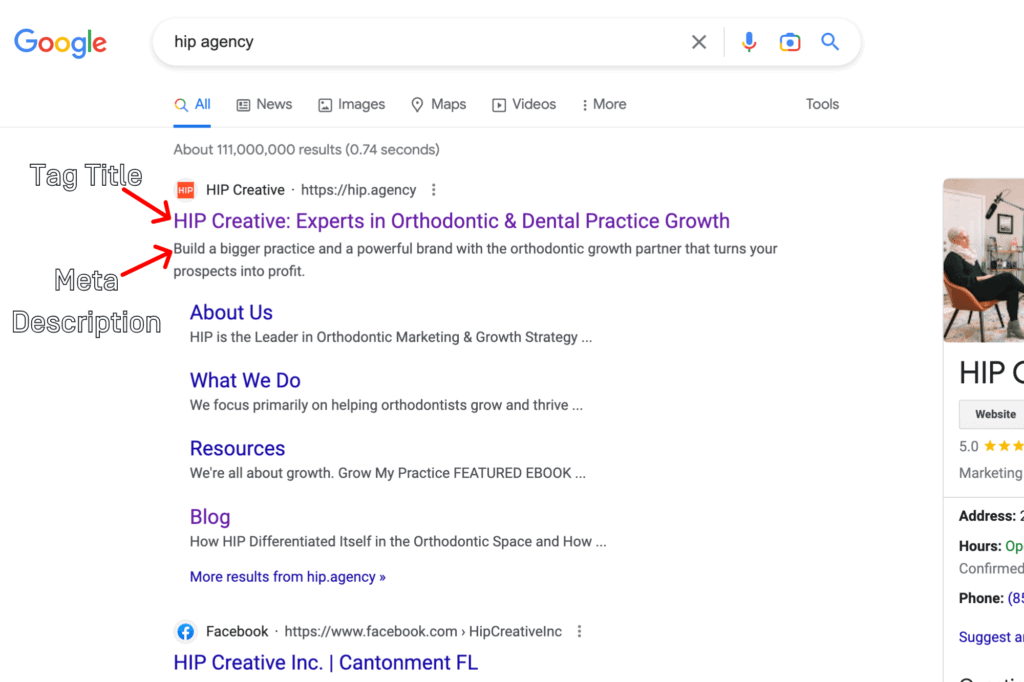The width and height of the screenshot is (1024, 682).
Task: Open the What We Do sitelink
Action: click(245, 380)
